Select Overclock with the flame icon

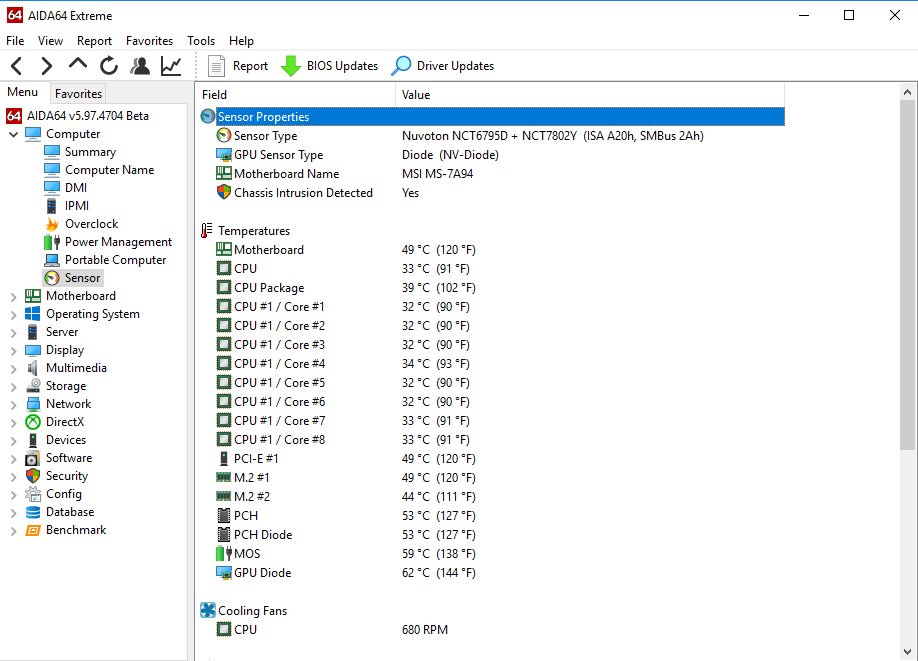click(x=81, y=224)
